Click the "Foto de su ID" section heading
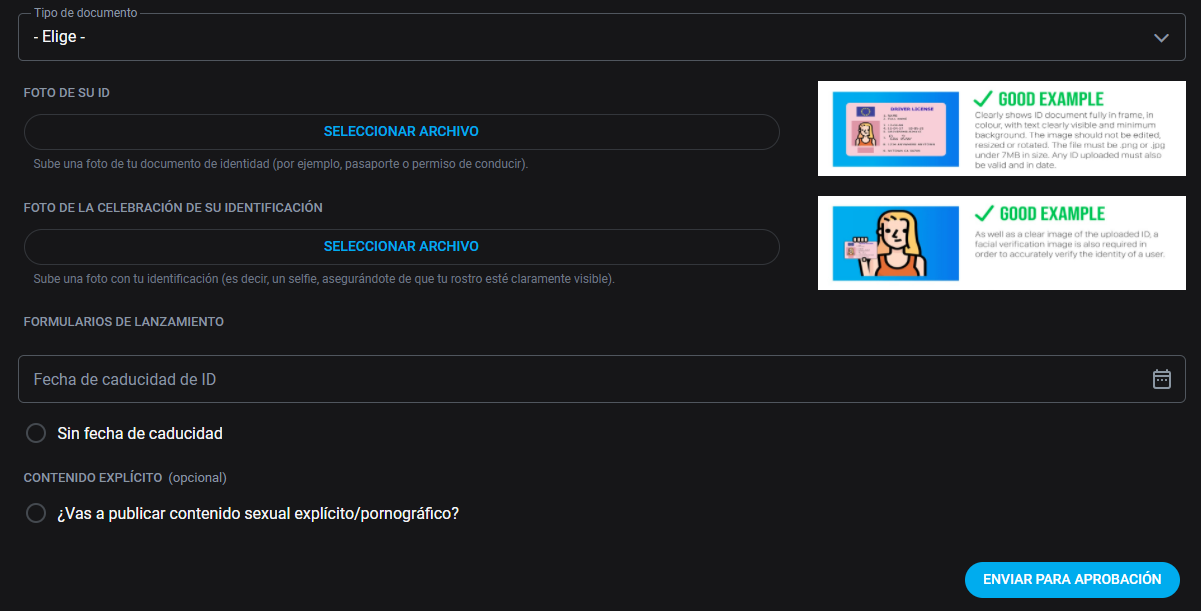The height and width of the screenshot is (611, 1201). tap(67, 93)
